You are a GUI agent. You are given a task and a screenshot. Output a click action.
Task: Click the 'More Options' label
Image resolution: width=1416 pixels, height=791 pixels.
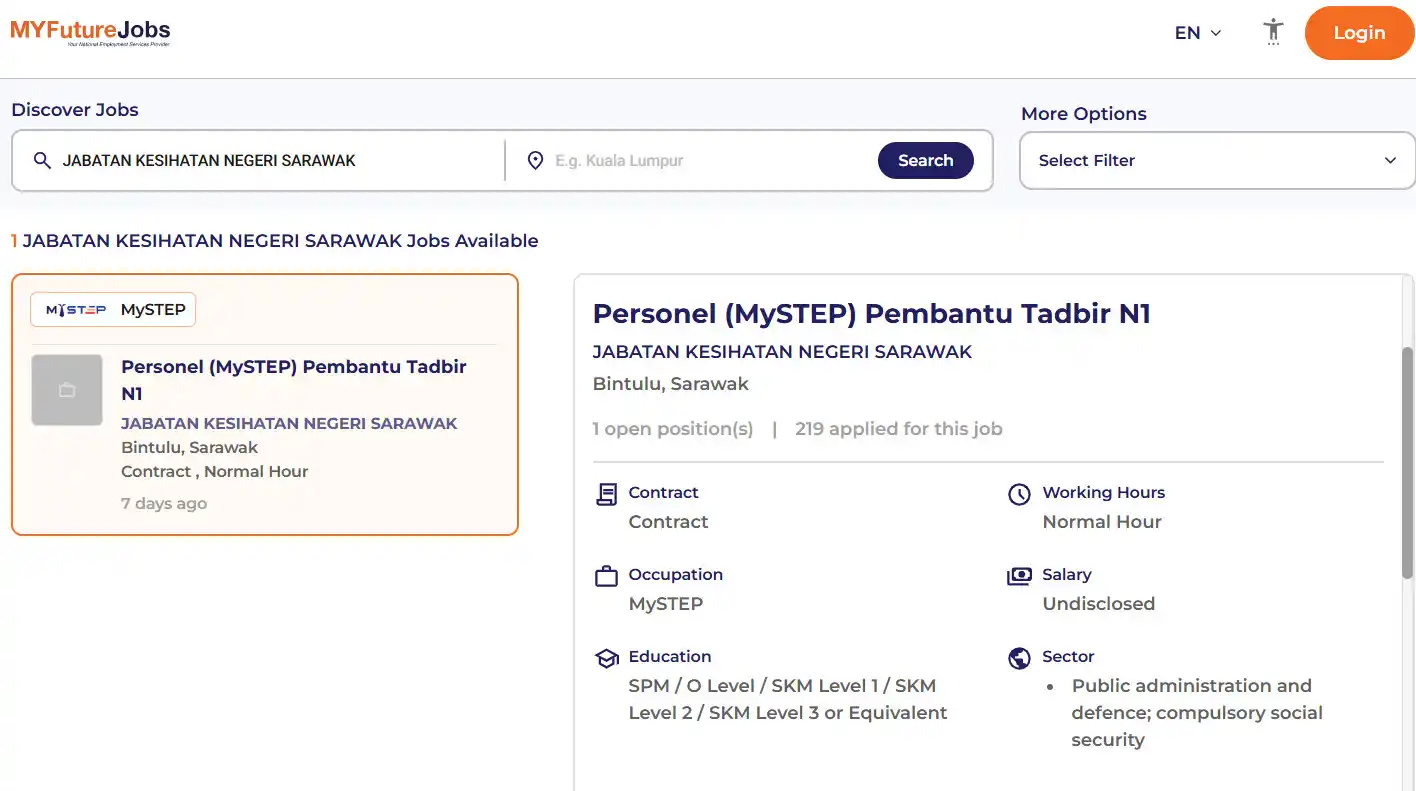(1083, 114)
